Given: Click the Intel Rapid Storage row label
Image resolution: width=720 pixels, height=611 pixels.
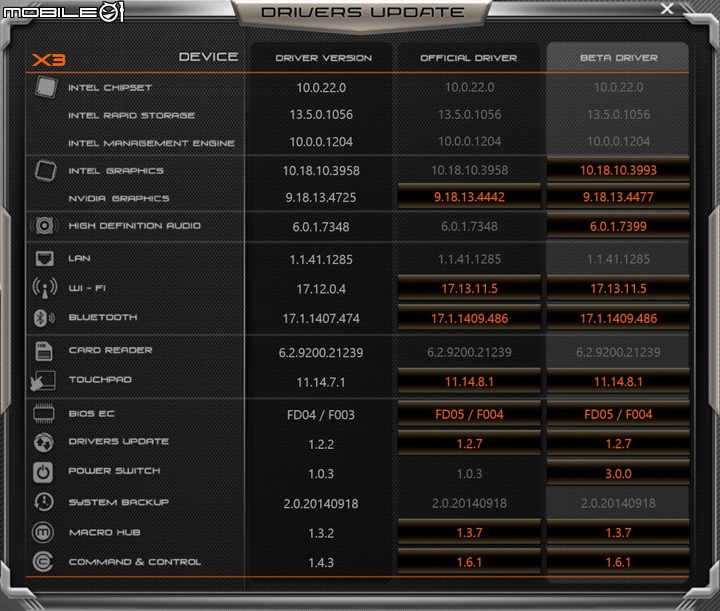Looking at the screenshot, I should coord(131,115).
